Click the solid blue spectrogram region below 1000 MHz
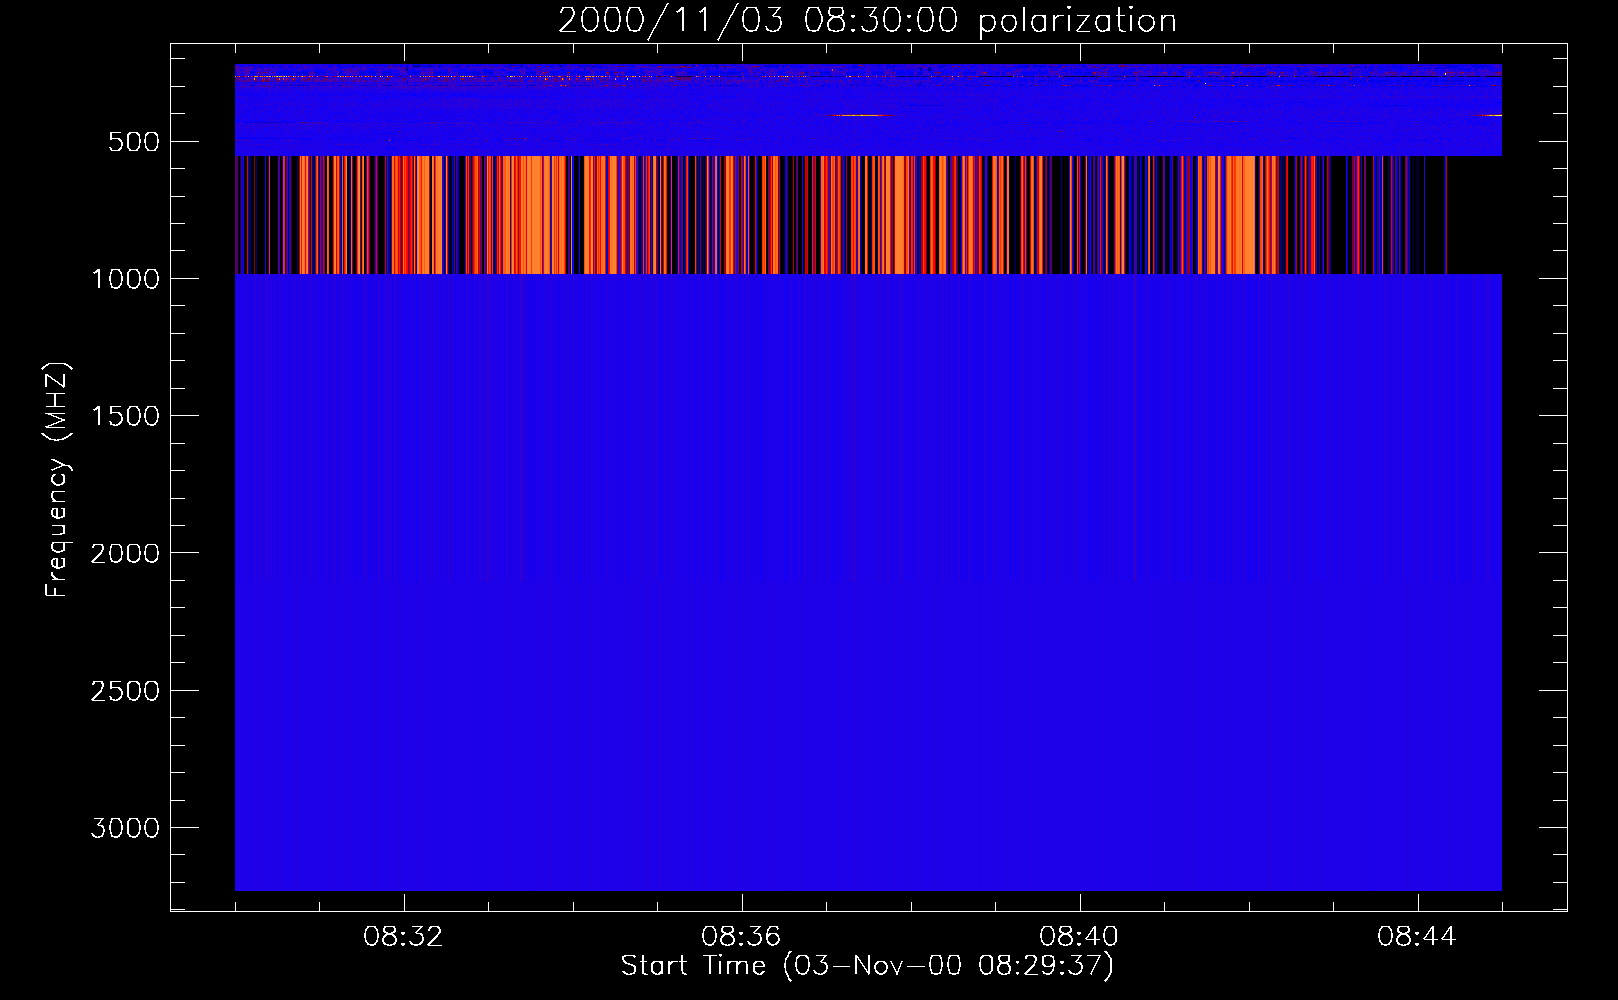Image resolution: width=1618 pixels, height=1000 pixels. pos(868,582)
